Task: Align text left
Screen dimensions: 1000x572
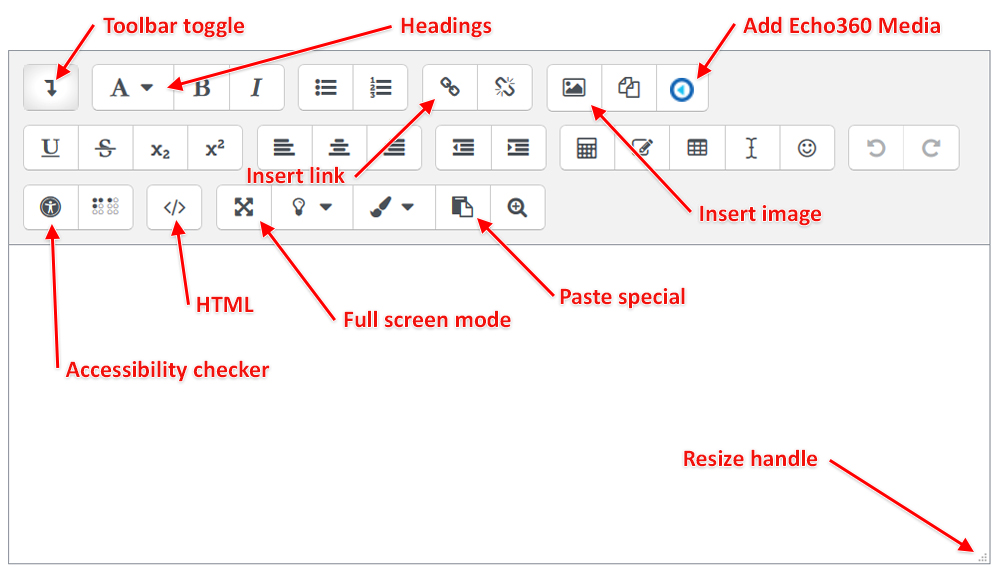Action: click(x=284, y=148)
